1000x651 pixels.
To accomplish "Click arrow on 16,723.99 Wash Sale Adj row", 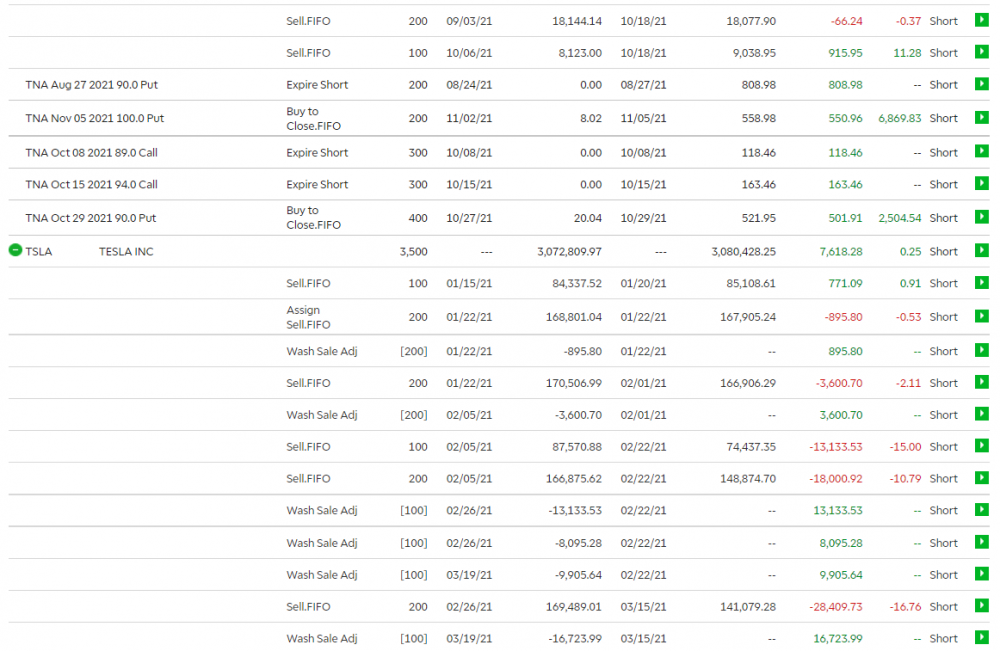I will 981,639.
